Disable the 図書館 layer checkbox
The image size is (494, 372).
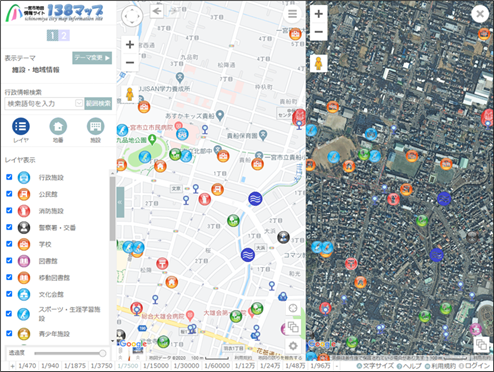9,260
